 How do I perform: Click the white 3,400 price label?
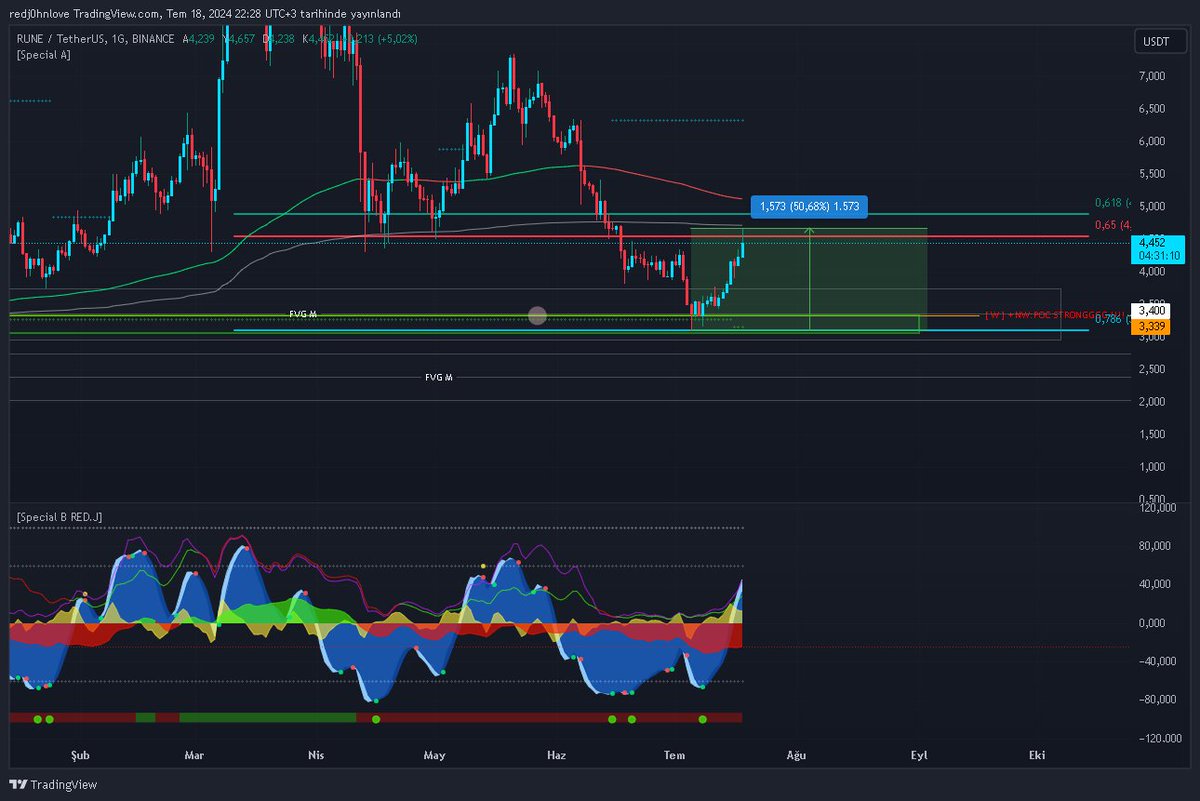(1150, 311)
